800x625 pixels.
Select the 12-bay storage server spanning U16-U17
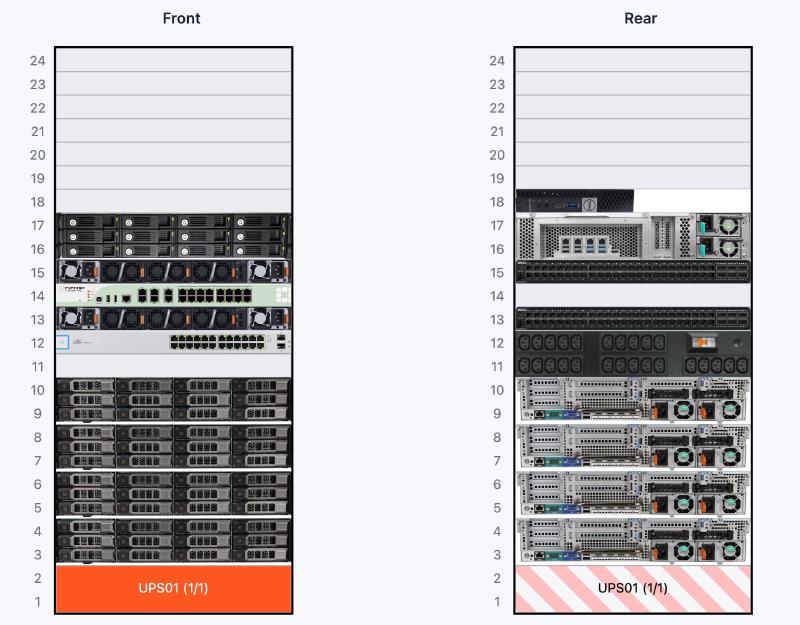click(174, 235)
